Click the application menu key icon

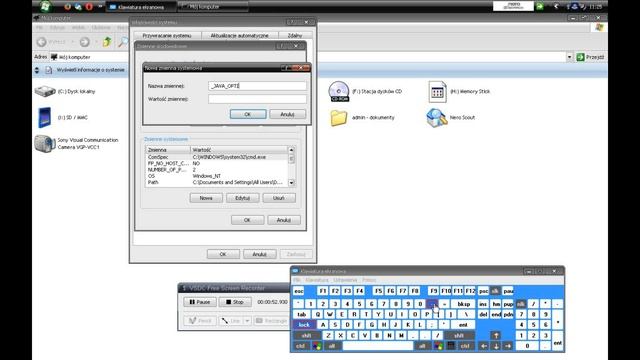click(x=451, y=346)
